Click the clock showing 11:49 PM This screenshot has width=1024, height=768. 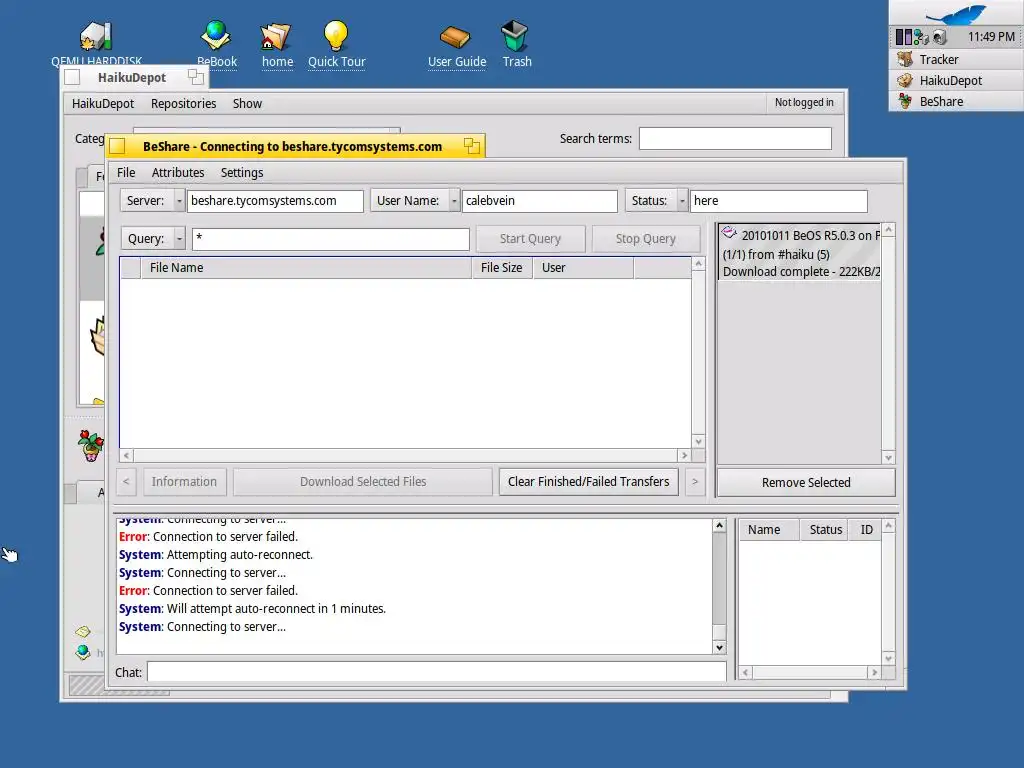click(x=991, y=37)
